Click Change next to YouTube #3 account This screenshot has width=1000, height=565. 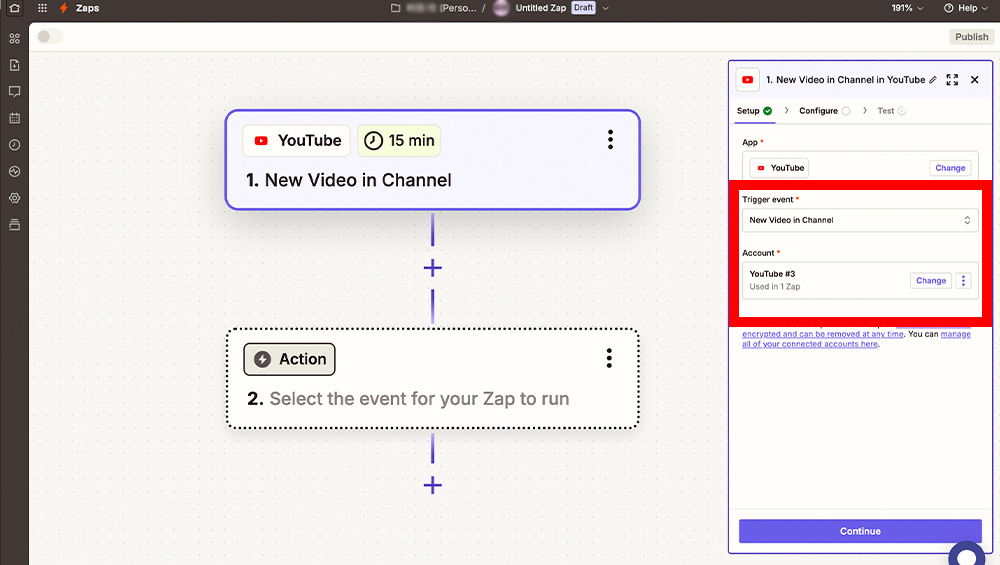tap(930, 281)
